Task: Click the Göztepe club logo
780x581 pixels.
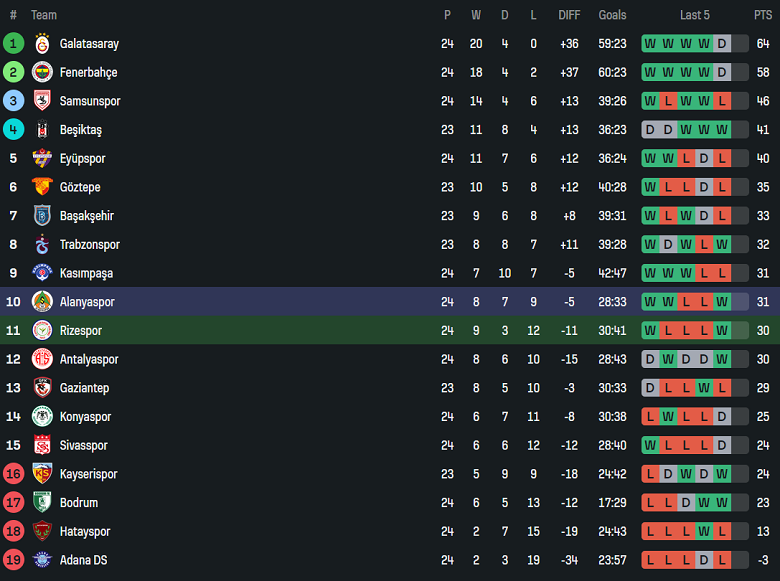Action: click(x=42, y=187)
